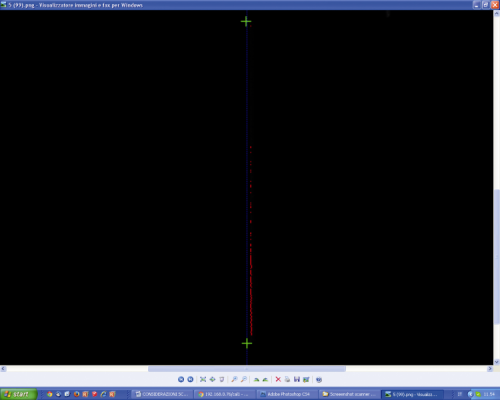Click the down arrow of the vertical scrollbar

click(x=497, y=362)
